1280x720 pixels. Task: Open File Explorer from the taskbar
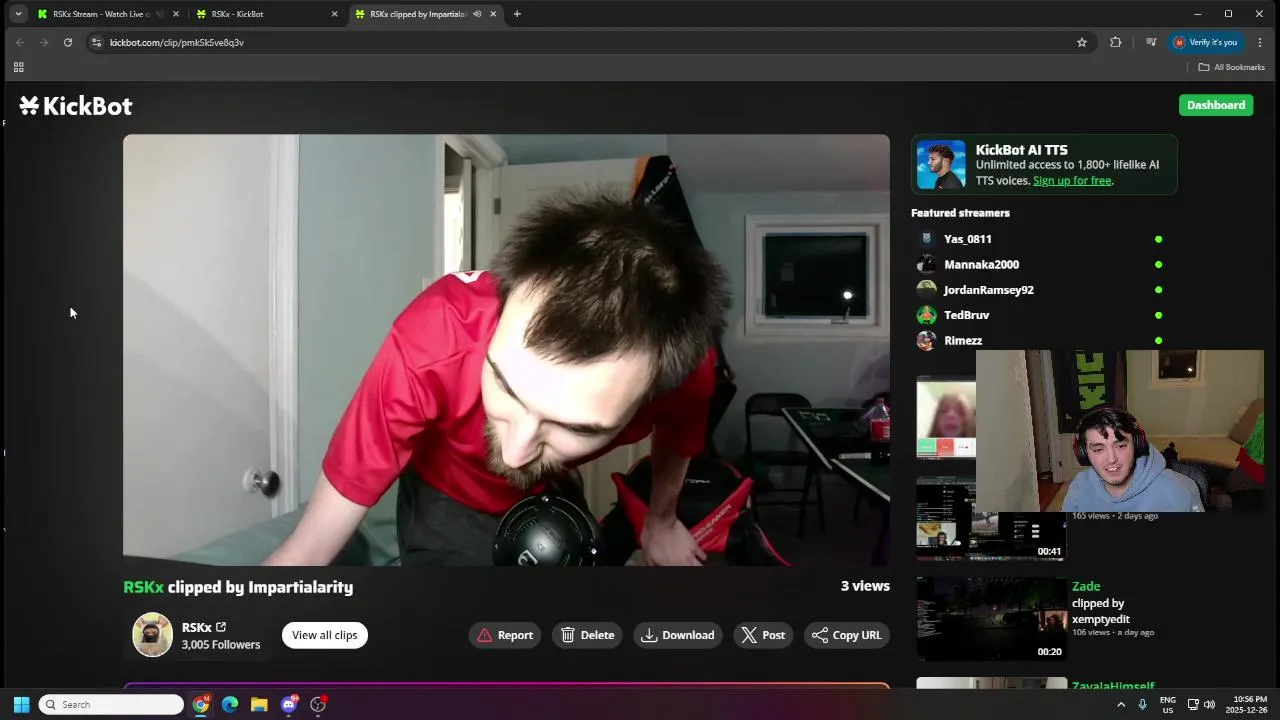coord(259,704)
